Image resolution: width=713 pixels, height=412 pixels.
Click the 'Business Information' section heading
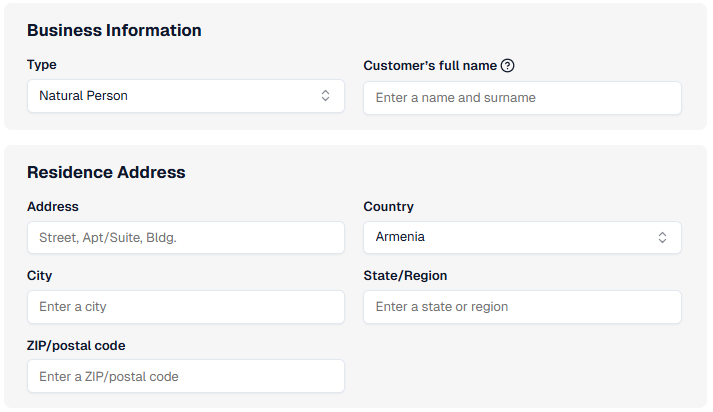click(x=114, y=31)
